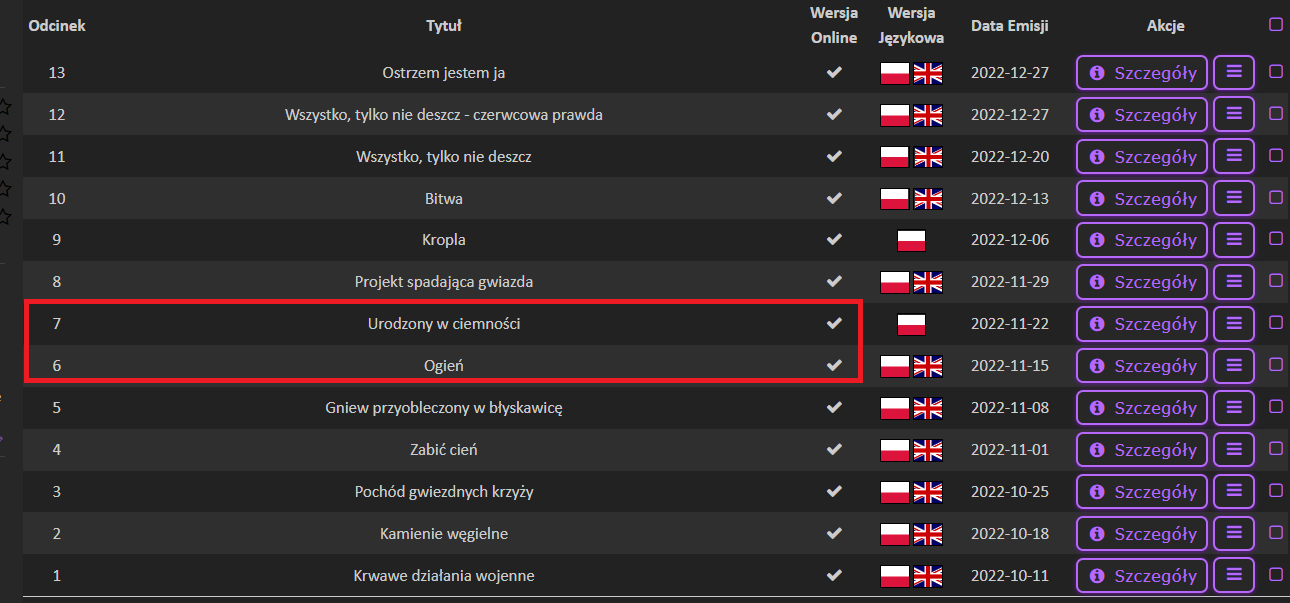
Task: Tick the checkbox for episode 5 row
Action: (x=1276, y=407)
